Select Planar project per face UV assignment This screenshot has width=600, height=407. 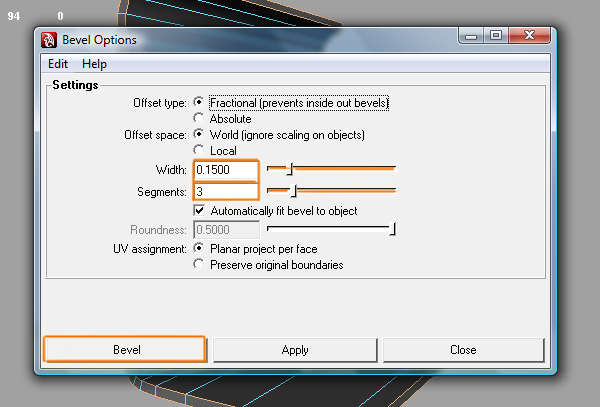(198, 248)
